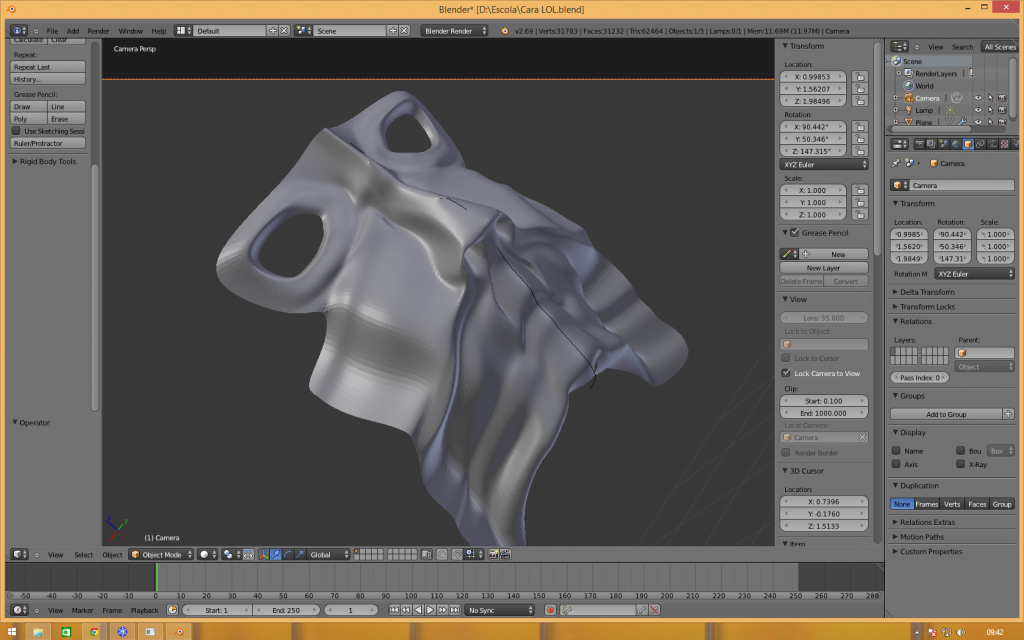Hide Camera using its eye icon
The width and height of the screenshot is (1024, 640).
tap(978, 98)
